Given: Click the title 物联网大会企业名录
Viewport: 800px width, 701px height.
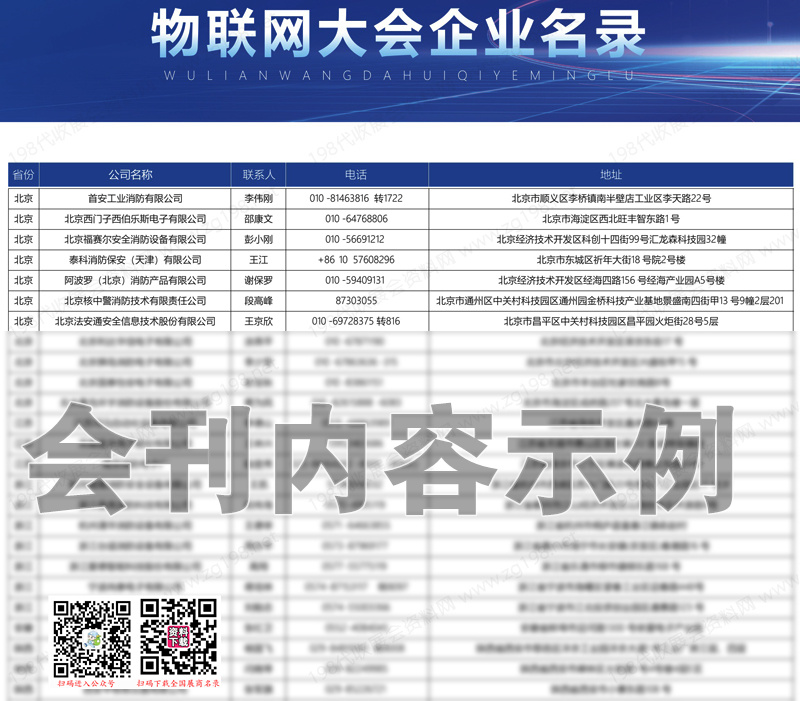Looking at the screenshot, I should (x=398, y=34).
